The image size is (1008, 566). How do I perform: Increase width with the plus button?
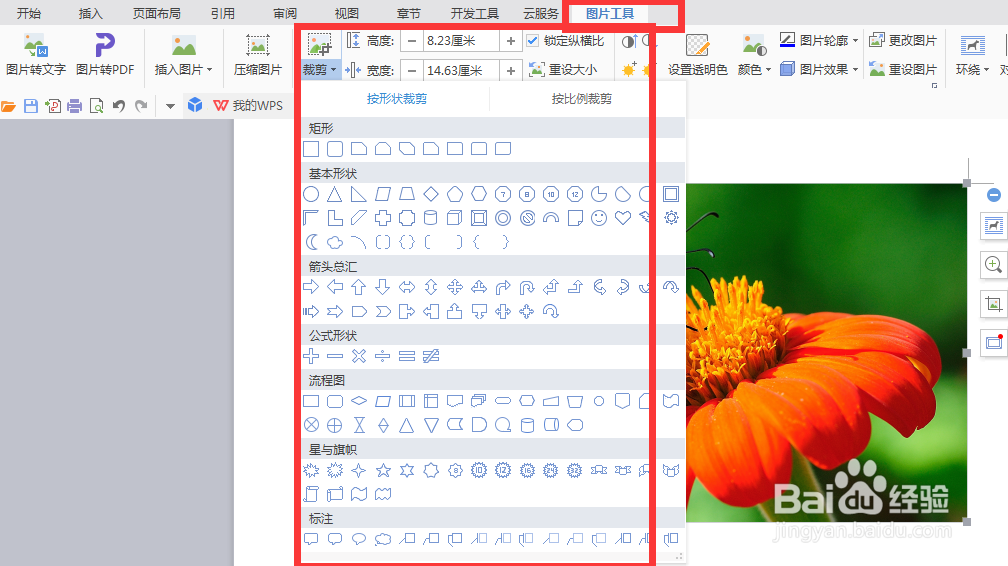pyautogui.click(x=510, y=70)
